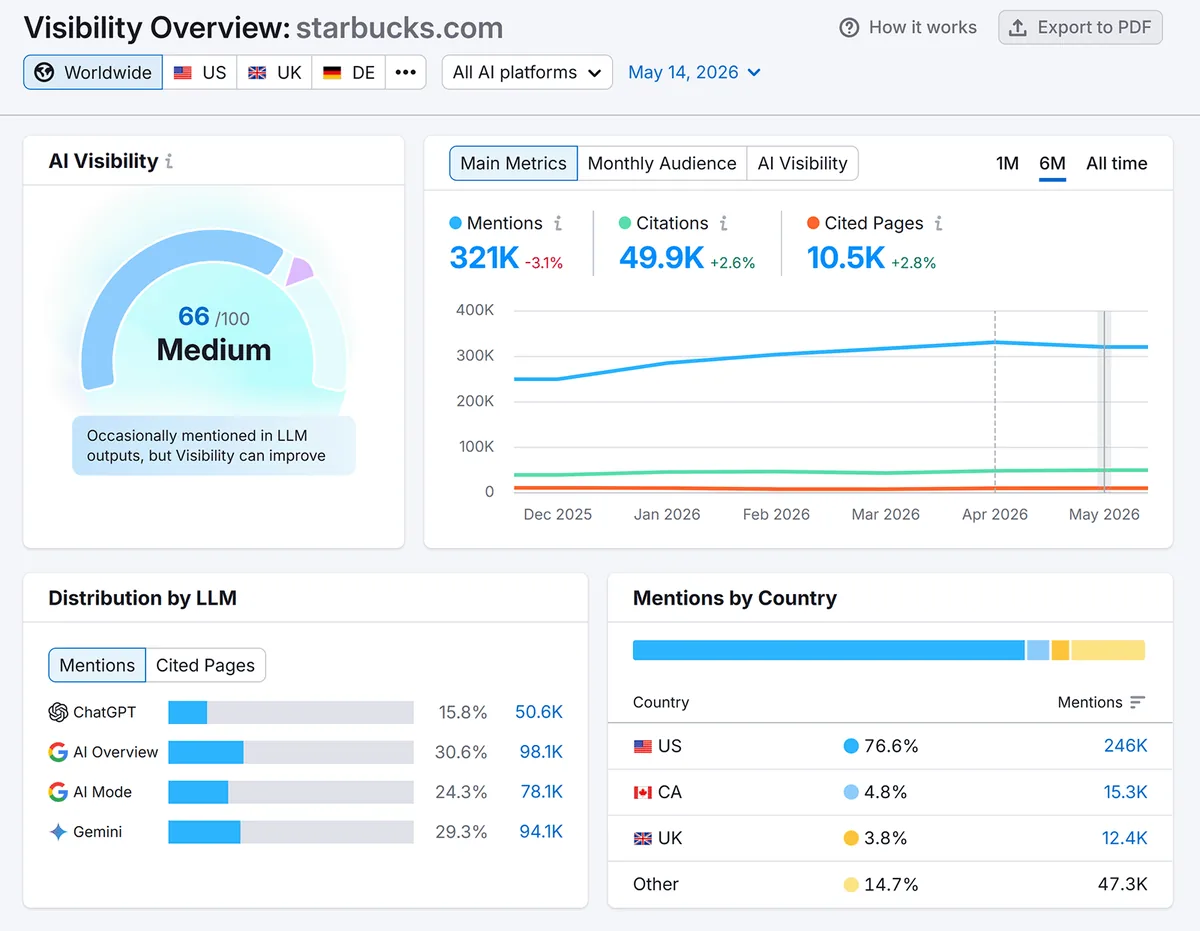Open the All AI platforms dropdown
Image resolution: width=1200 pixels, height=931 pixels.
(x=527, y=72)
